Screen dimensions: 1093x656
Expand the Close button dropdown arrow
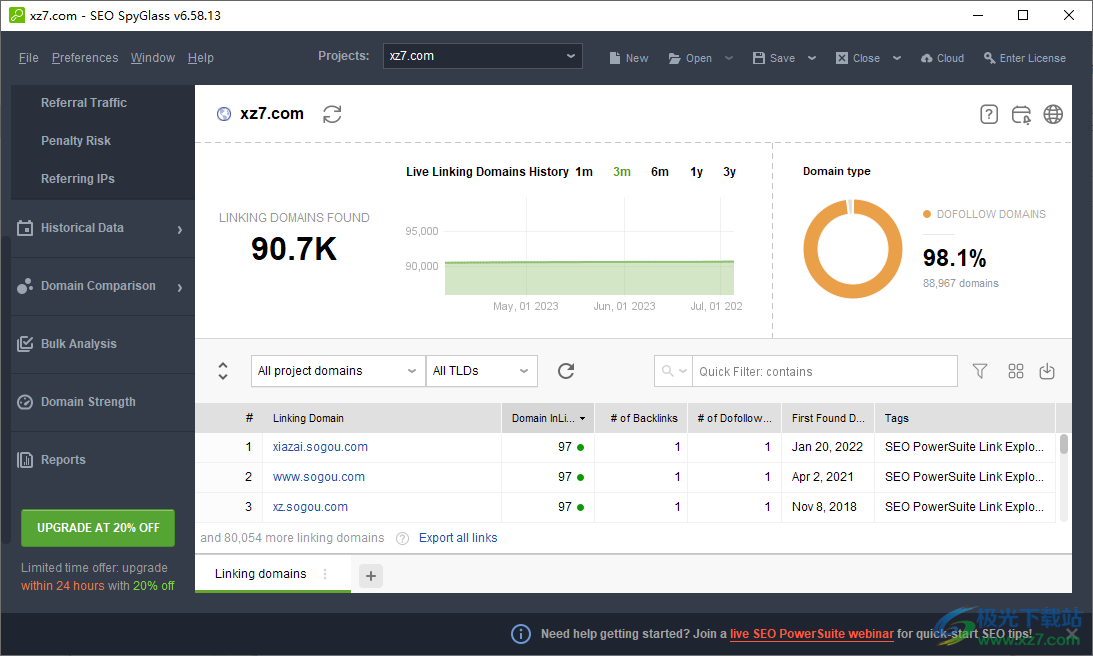click(x=897, y=58)
